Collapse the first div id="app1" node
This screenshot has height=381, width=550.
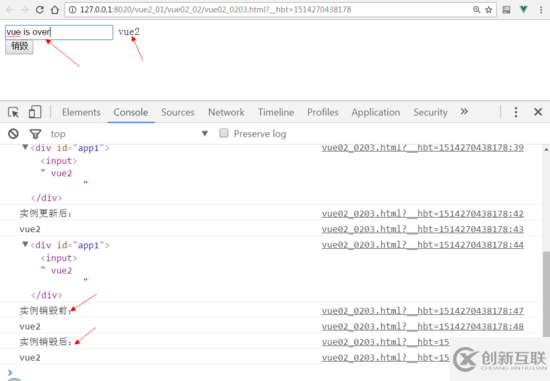point(25,147)
